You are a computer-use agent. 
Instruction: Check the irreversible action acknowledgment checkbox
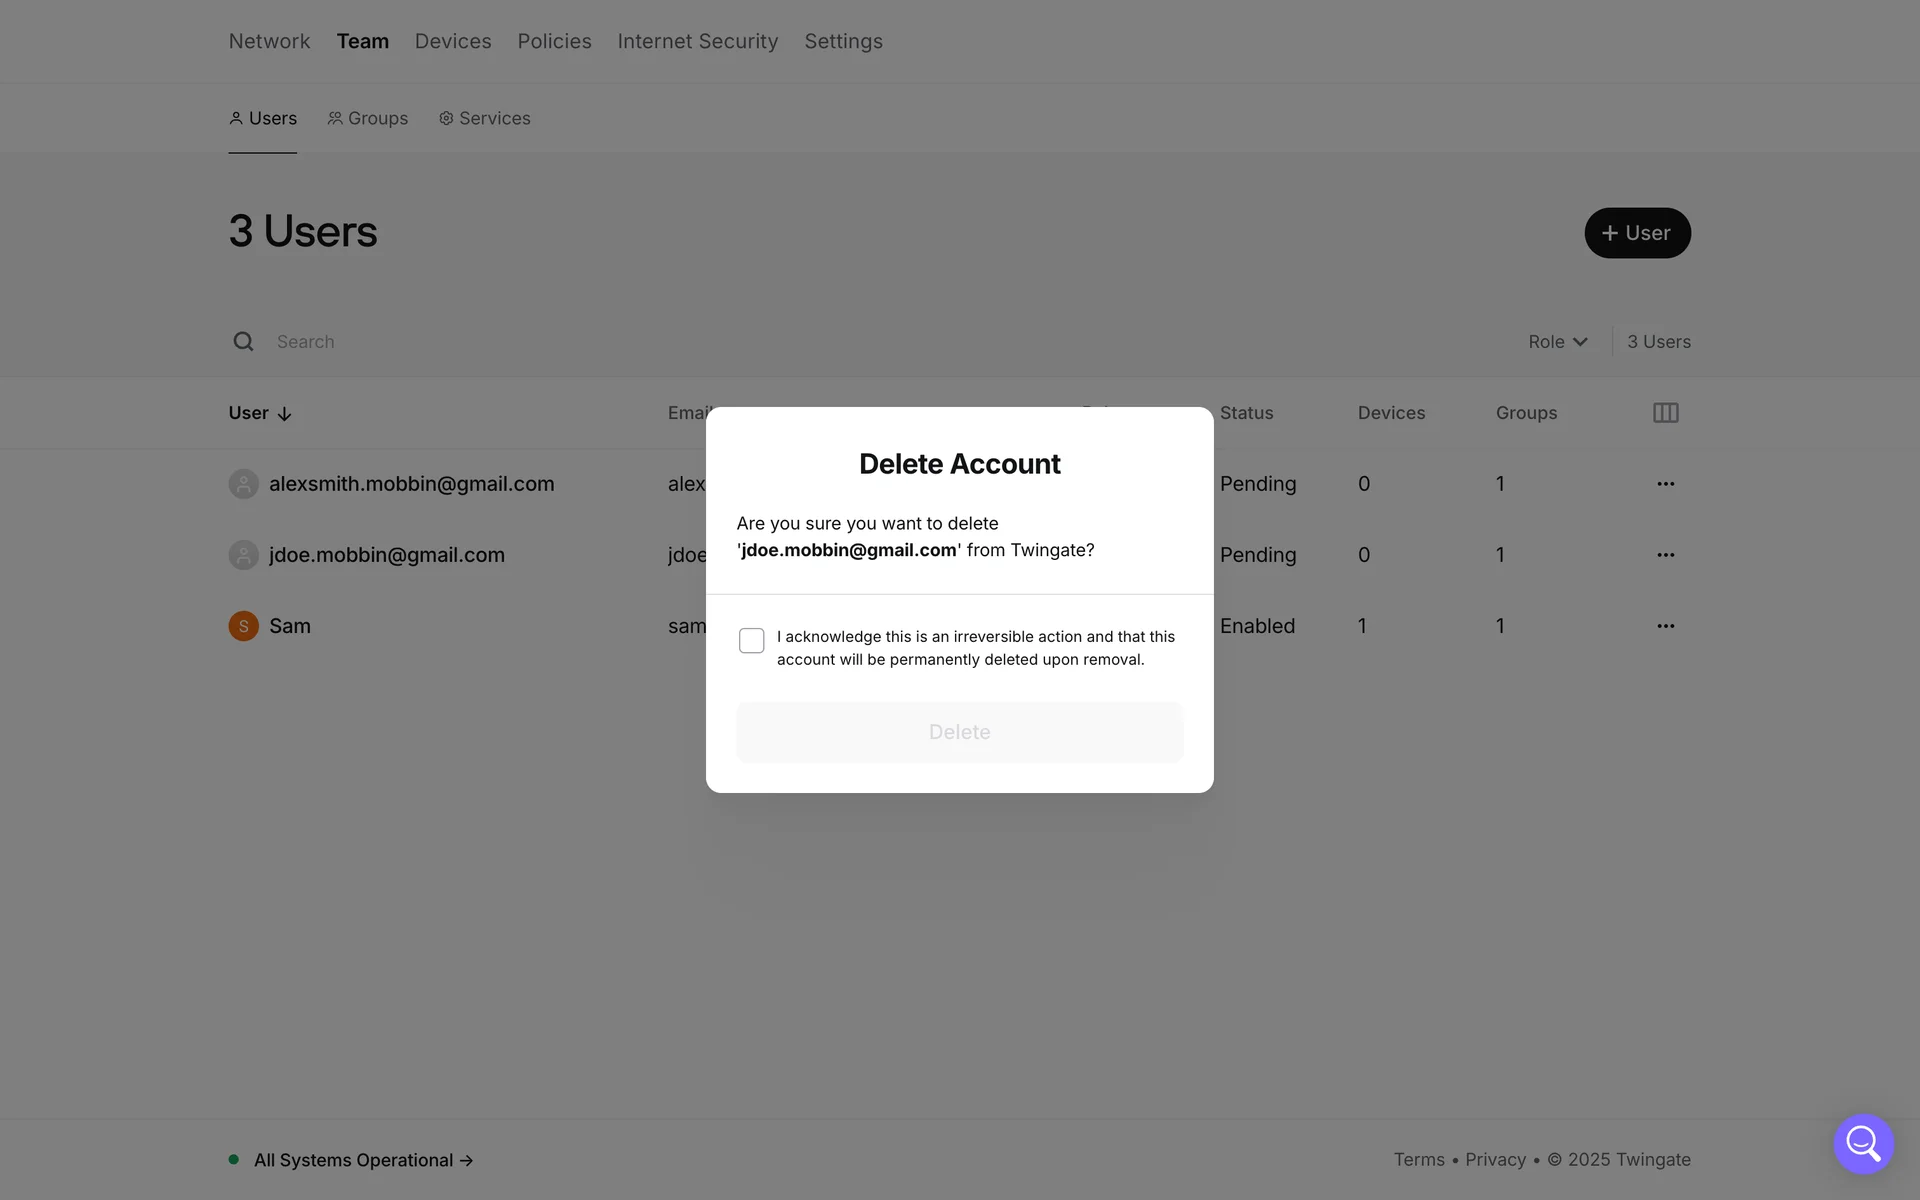point(751,640)
